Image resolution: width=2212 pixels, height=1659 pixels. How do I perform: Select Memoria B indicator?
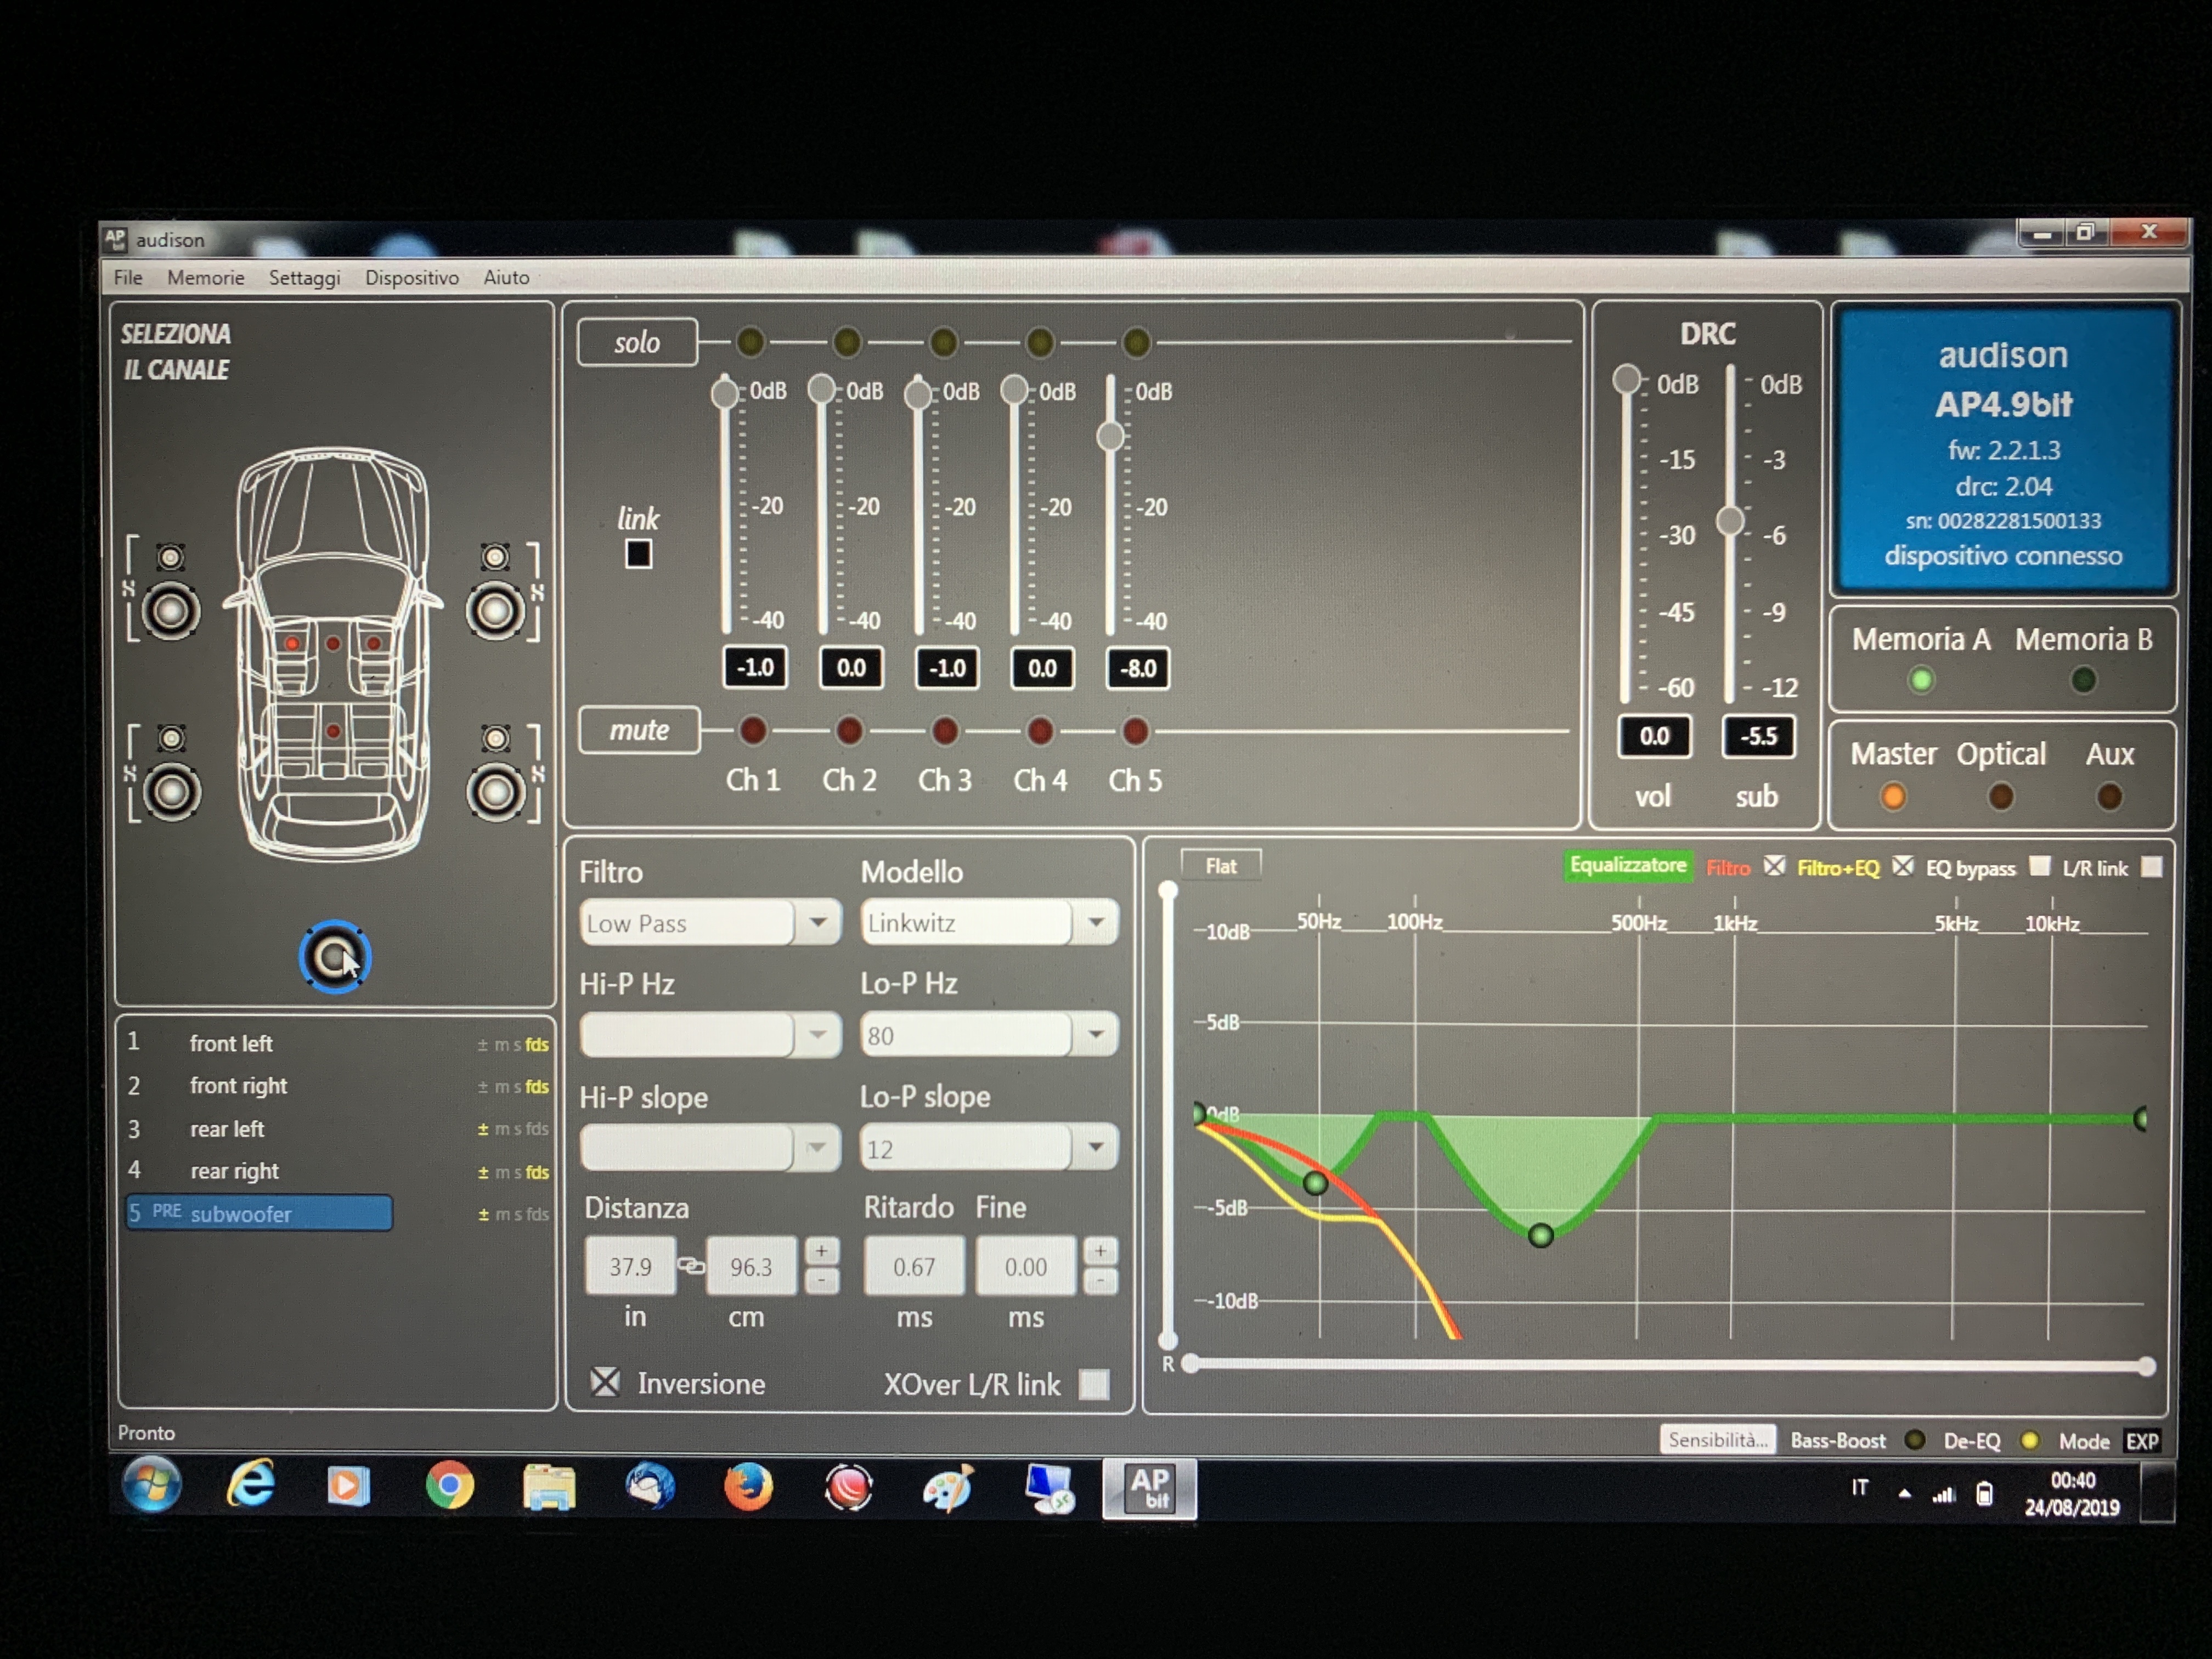2083,680
